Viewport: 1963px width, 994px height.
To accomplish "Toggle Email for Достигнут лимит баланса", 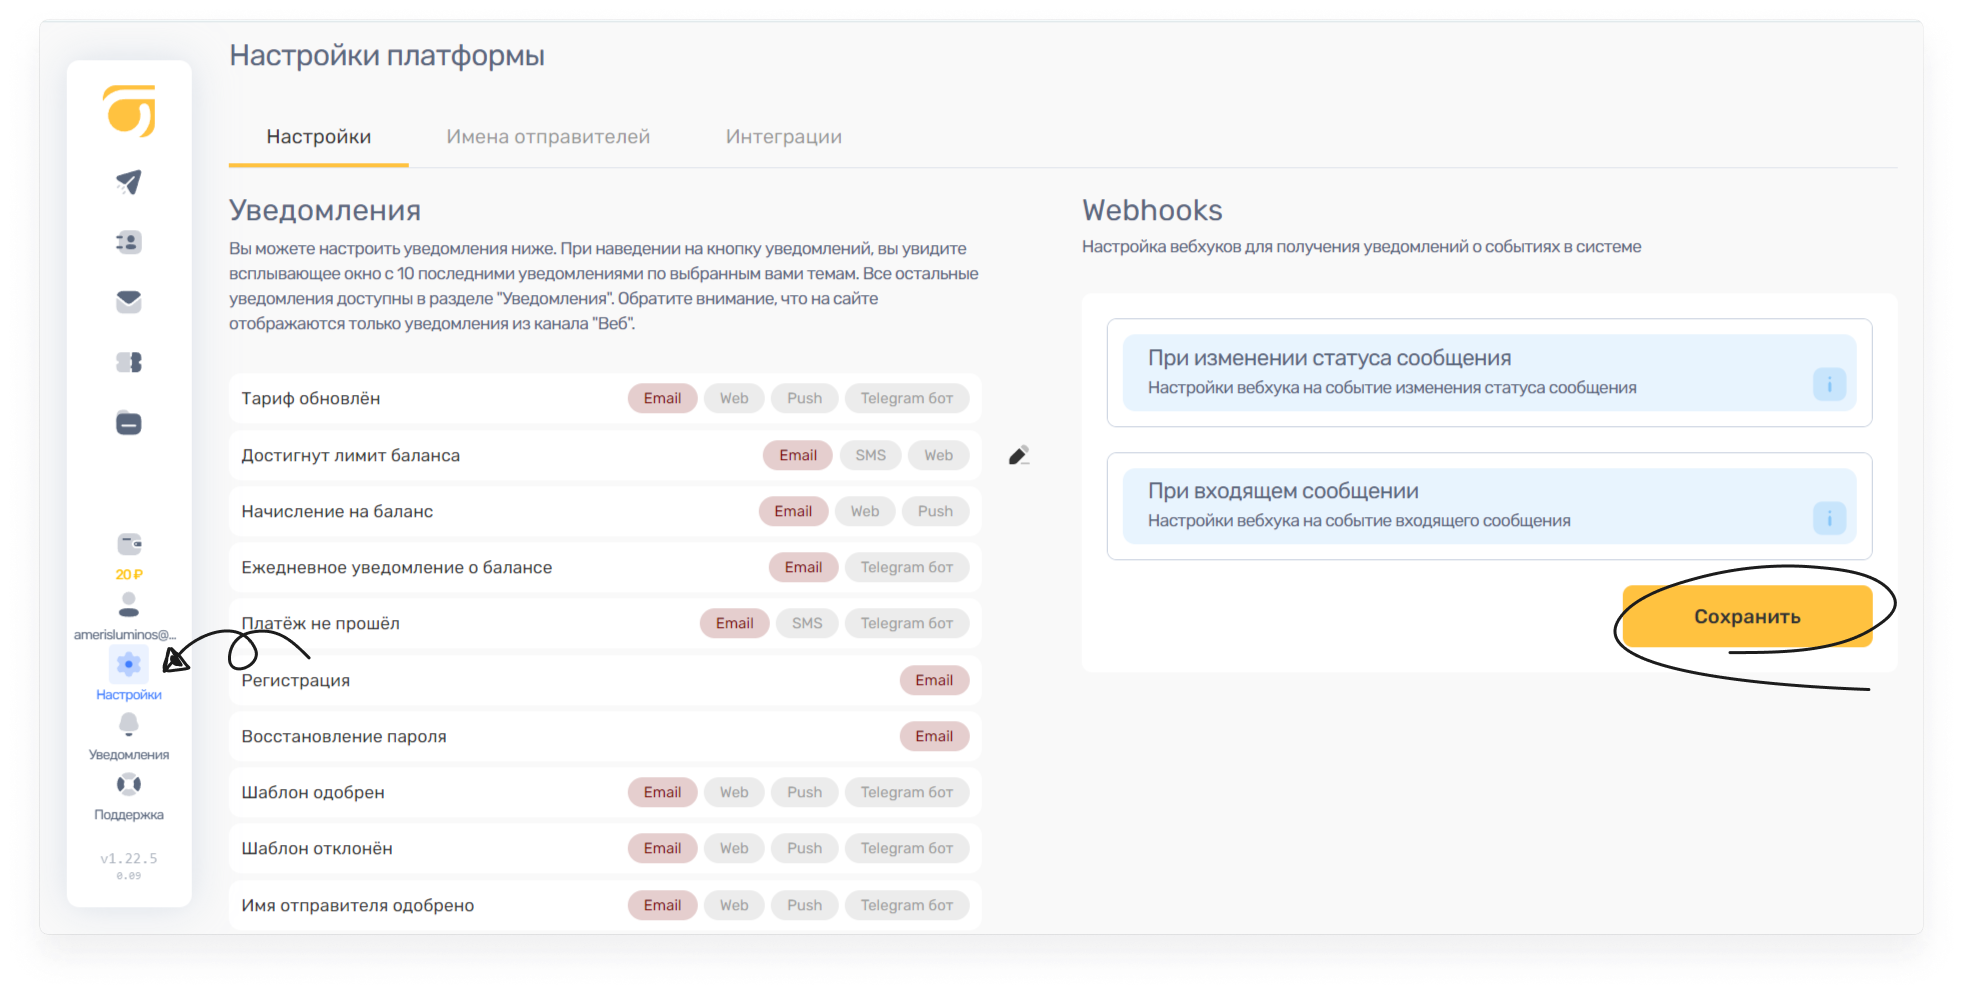I will coord(798,455).
